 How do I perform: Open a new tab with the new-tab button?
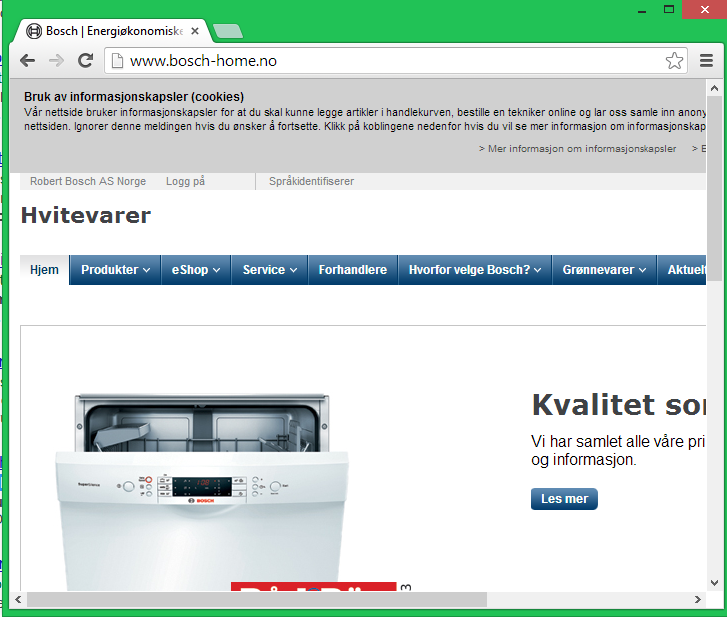(228, 31)
